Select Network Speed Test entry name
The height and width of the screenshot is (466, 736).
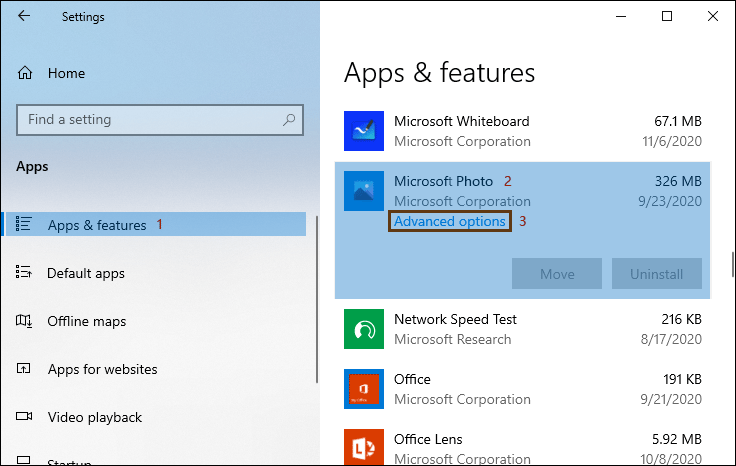pos(455,320)
